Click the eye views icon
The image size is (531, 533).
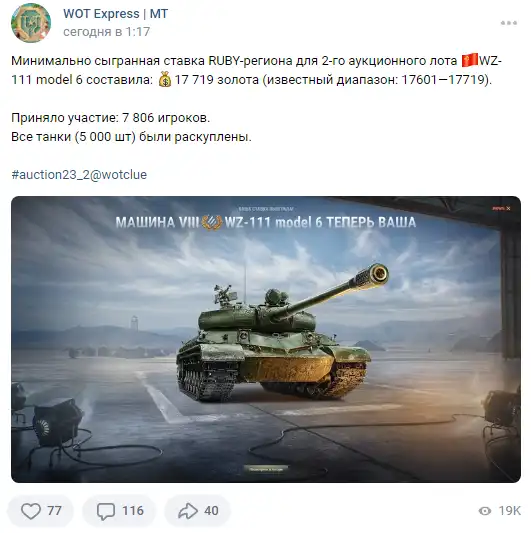tap(485, 511)
